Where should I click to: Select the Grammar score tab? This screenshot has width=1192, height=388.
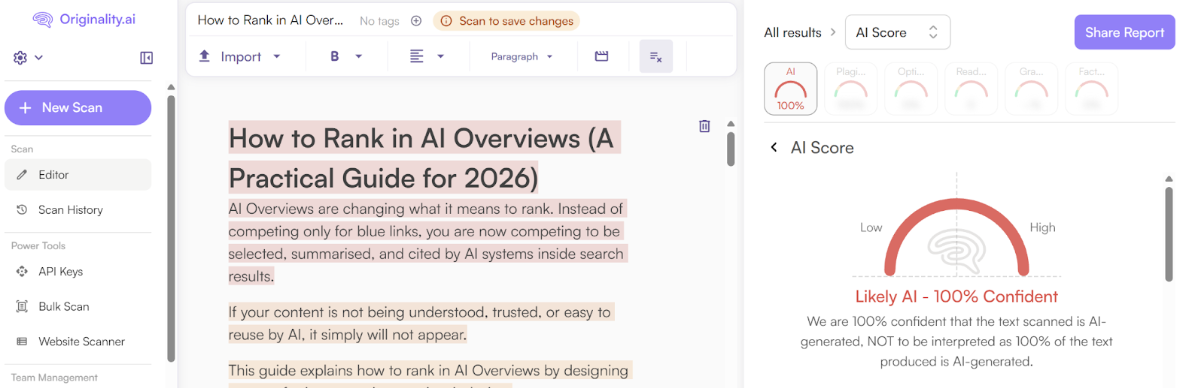[1032, 89]
